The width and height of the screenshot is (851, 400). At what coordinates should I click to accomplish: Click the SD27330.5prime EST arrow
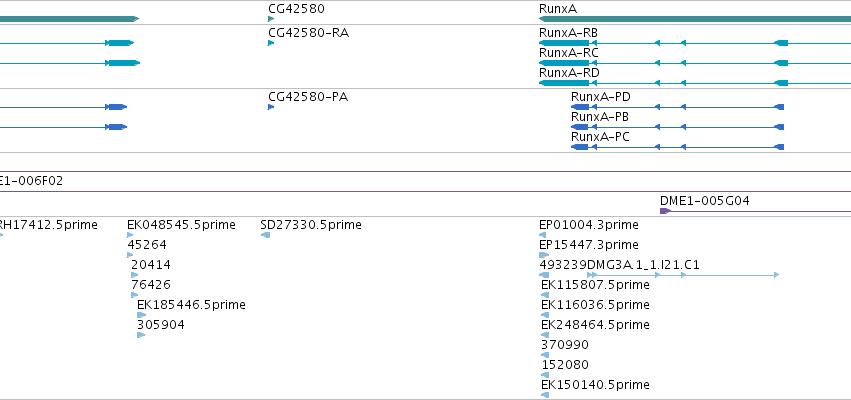(x=265, y=235)
